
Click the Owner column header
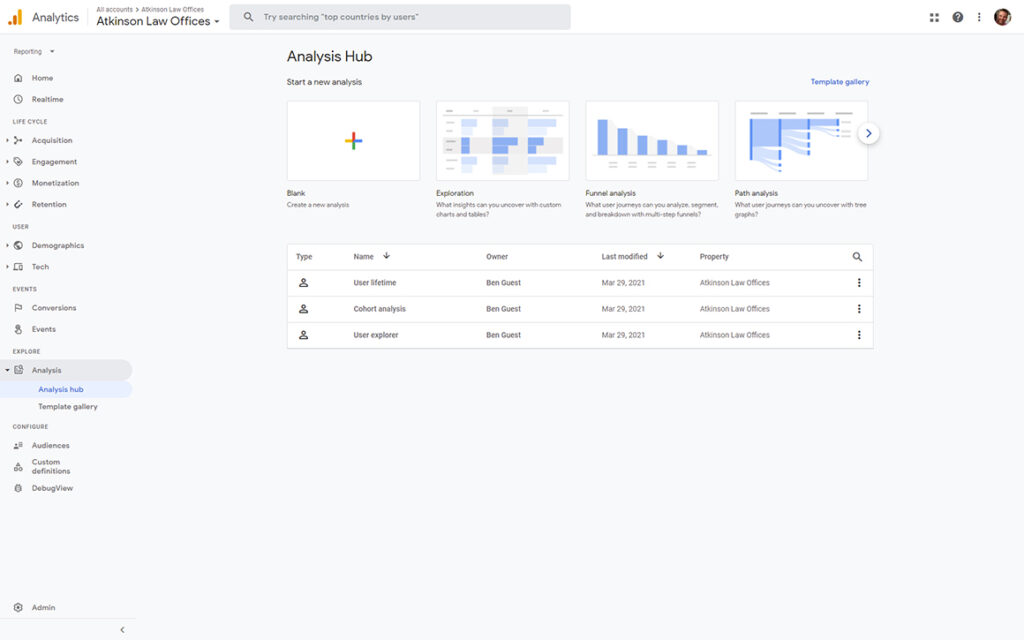[497, 257]
